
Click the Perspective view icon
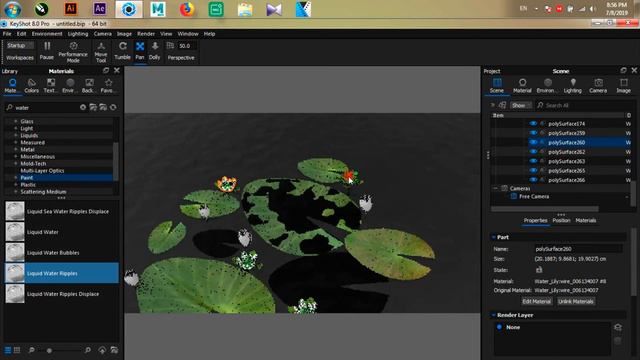[x=170, y=46]
